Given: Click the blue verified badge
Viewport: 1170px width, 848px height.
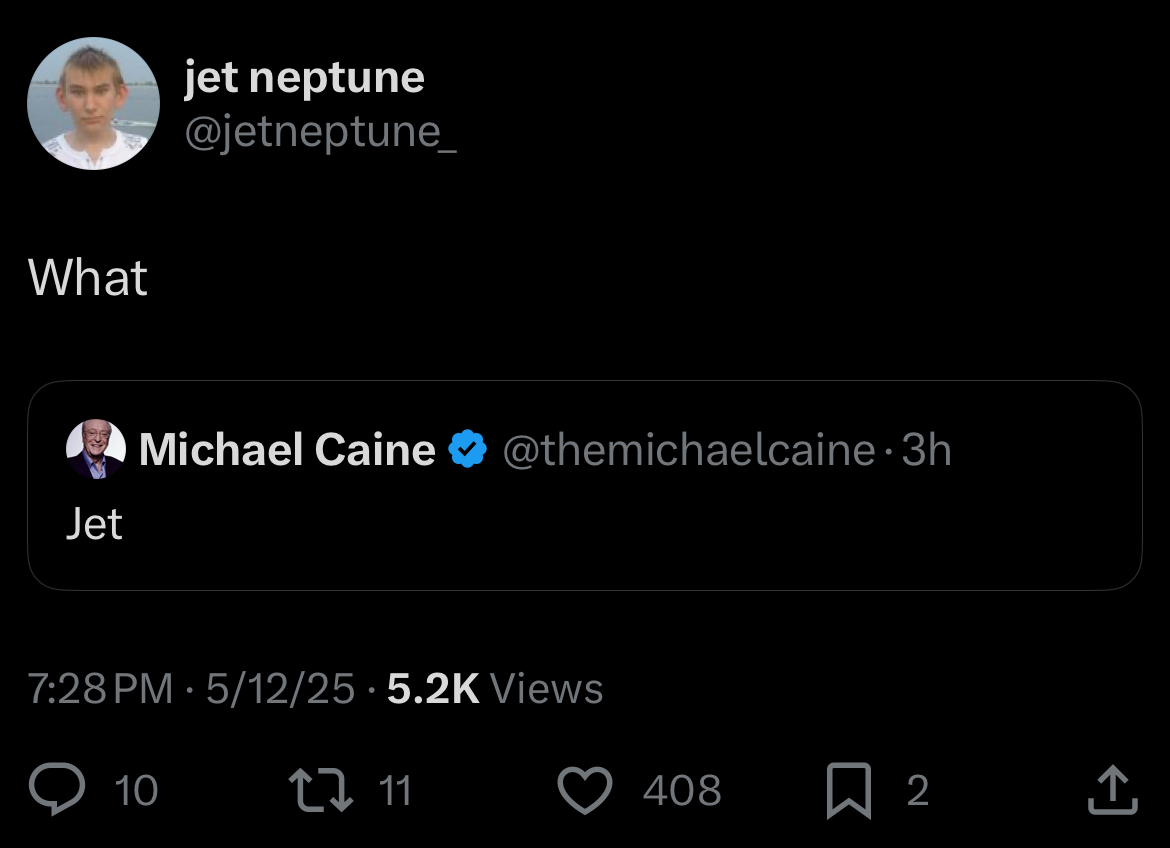Looking at the screenshot, I should 467,450.
